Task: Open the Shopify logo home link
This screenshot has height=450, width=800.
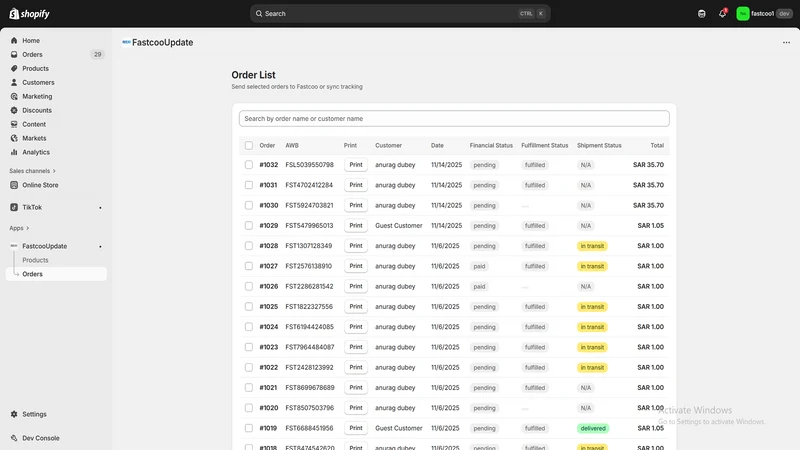Action: 29,14
